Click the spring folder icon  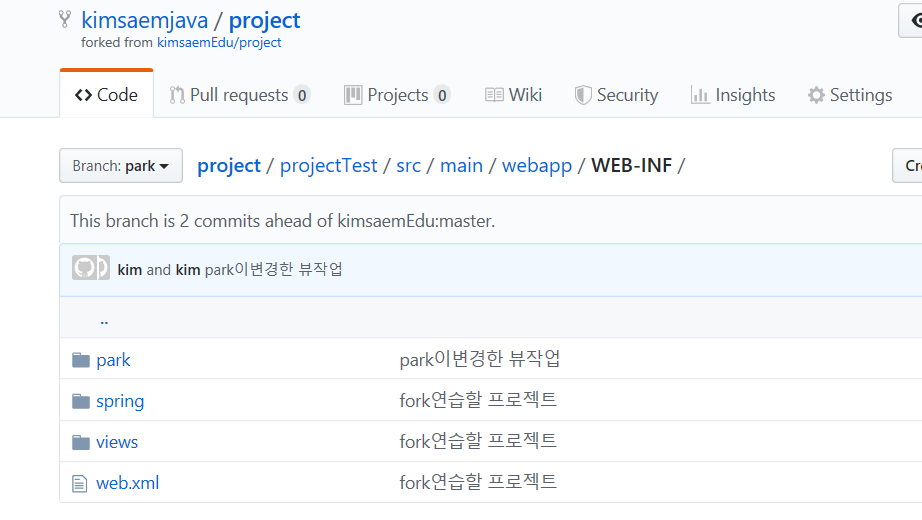[x=81, y=401]
